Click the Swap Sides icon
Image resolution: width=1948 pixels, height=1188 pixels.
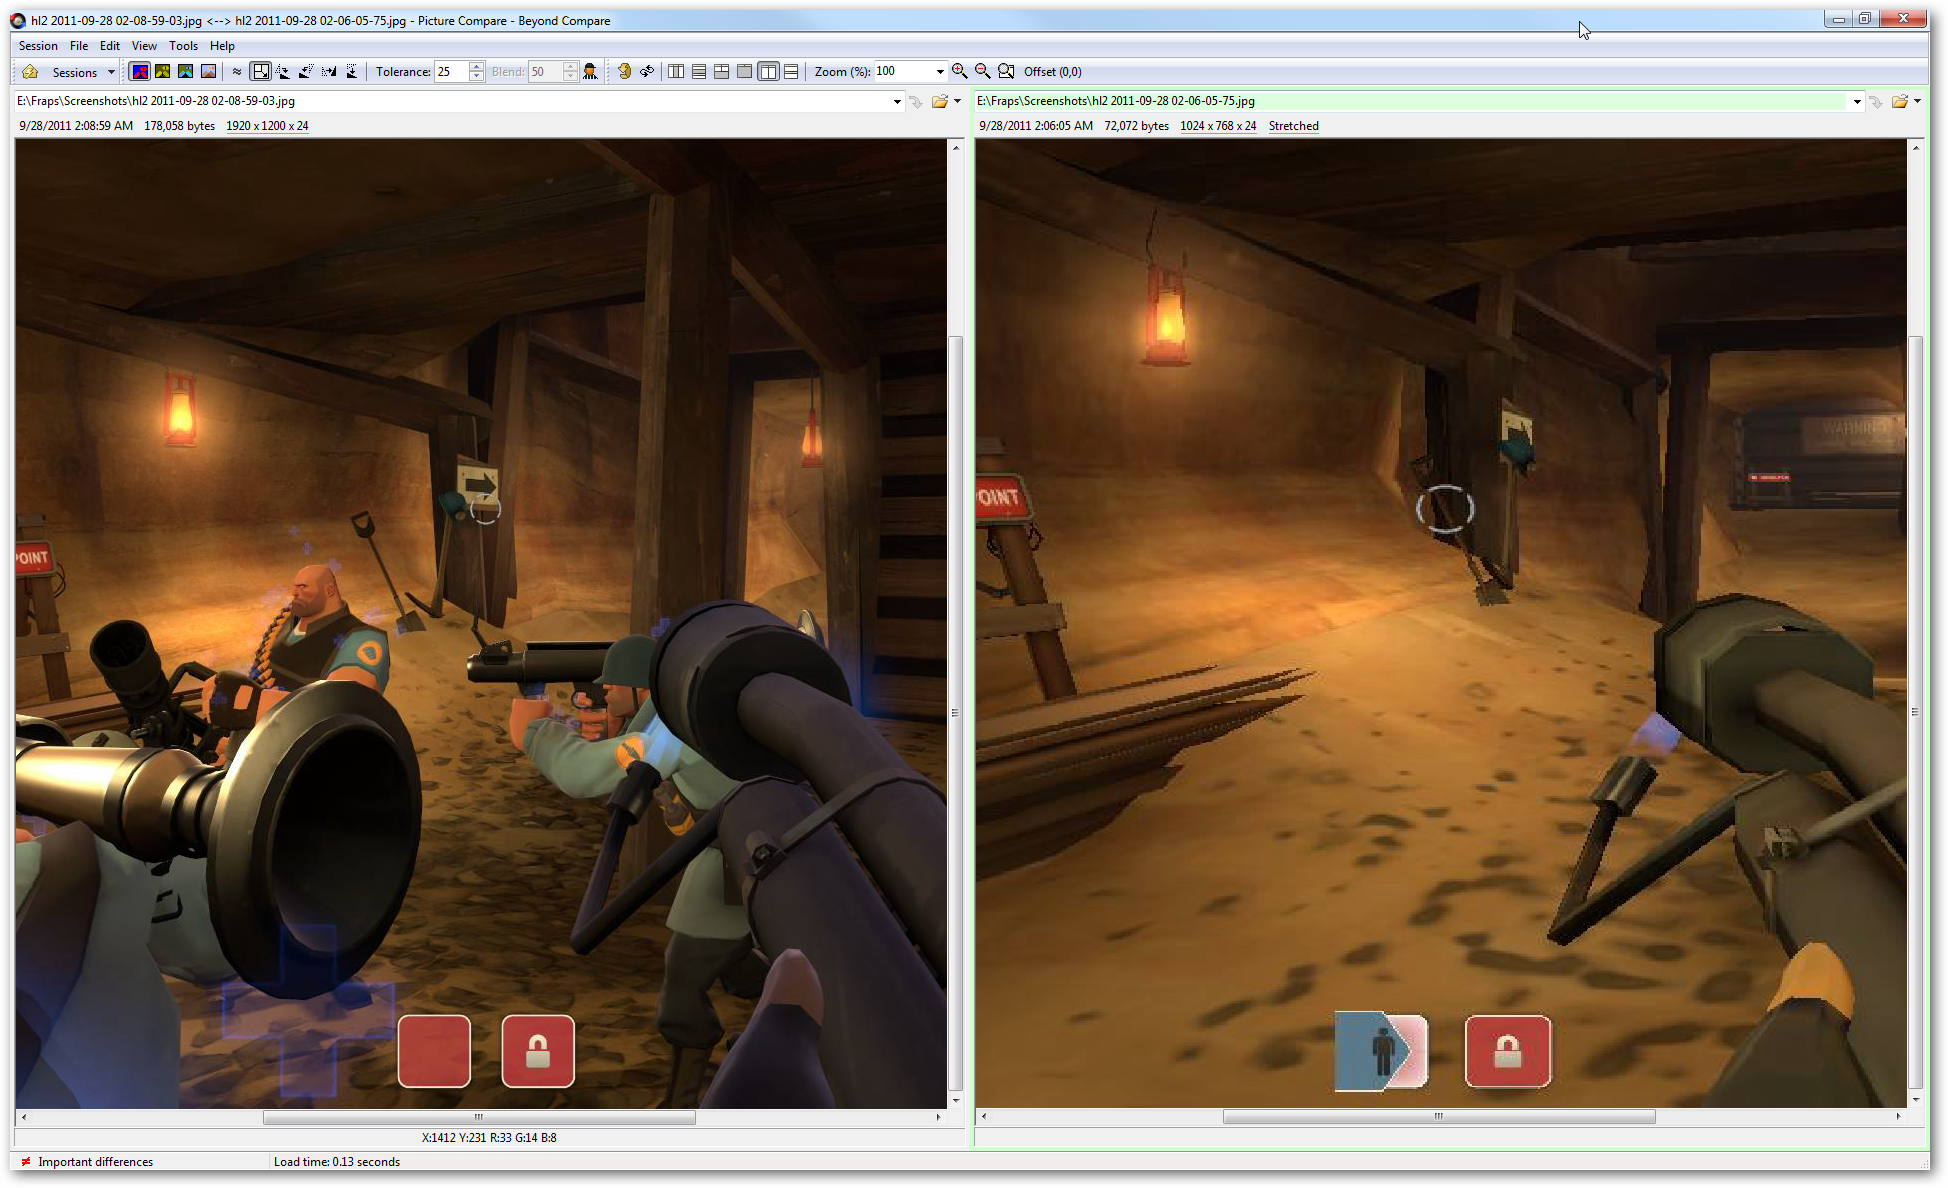click(x=647, y=72)
